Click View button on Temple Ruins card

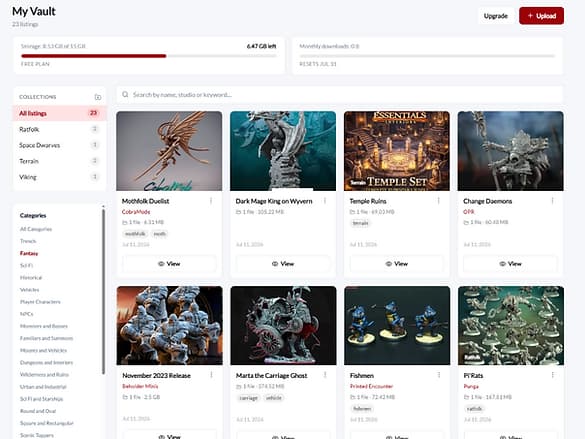(x=397, y=264)
